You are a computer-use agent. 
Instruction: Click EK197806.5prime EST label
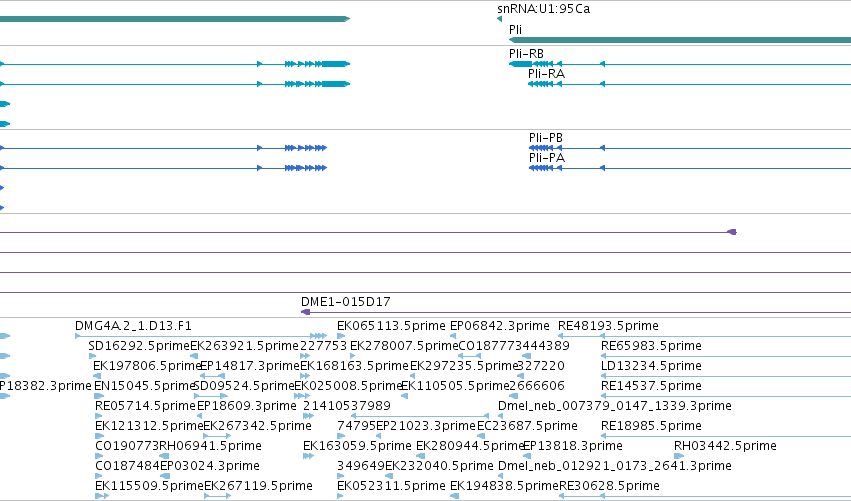pyautogui.click(x=147, y=366)
